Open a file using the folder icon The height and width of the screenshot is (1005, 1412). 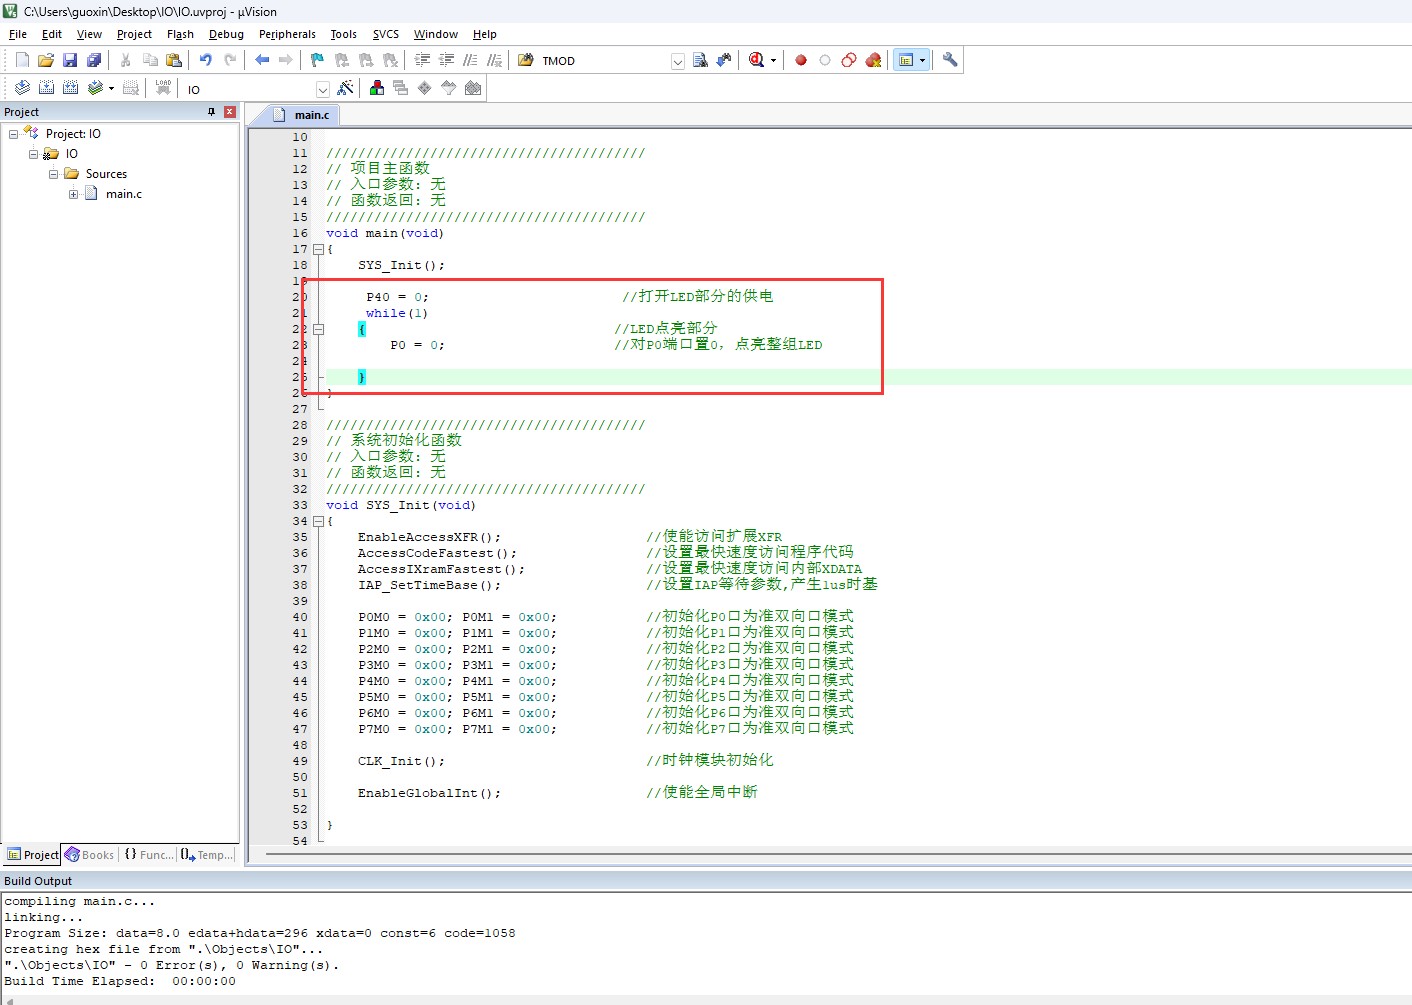pyautogui.click(x=46, y=60)
